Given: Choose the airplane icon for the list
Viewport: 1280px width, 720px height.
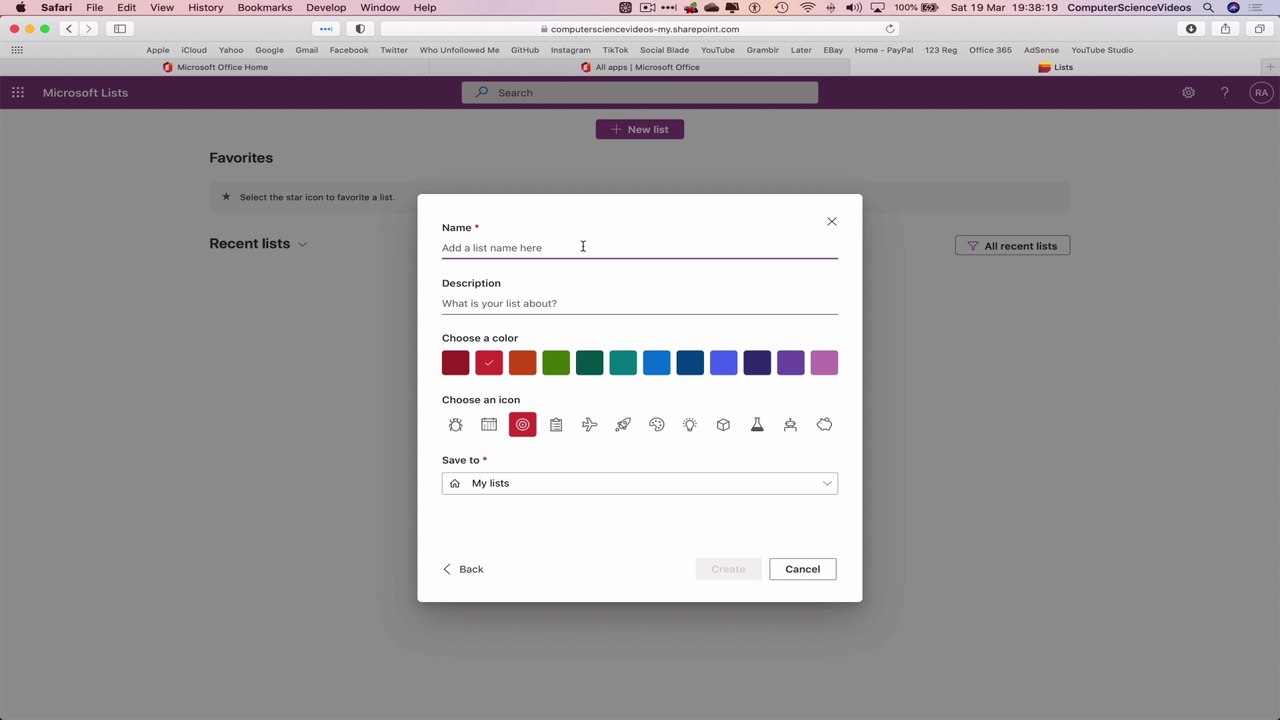Looking at the screenshot, I should (589, 425).
